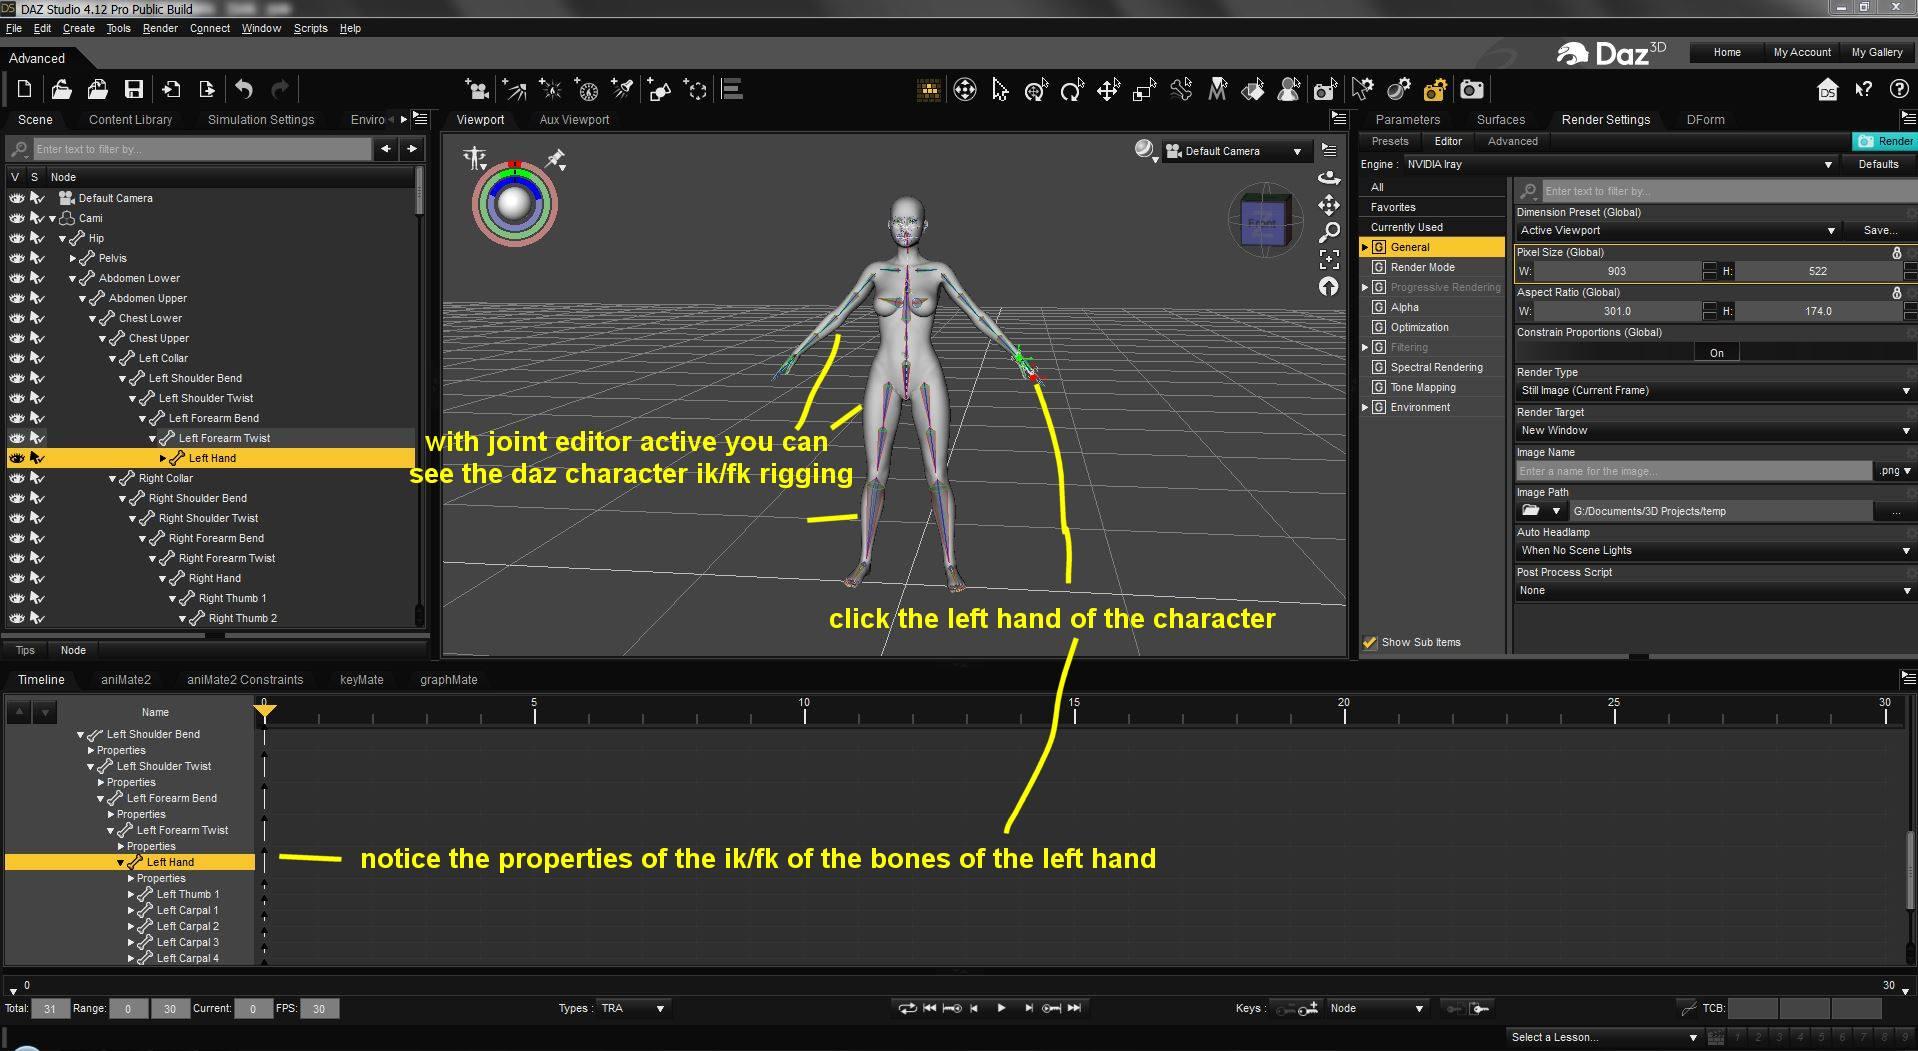Toggle visibility of Chest Upper node
Image resolution: width=1918 pixels, height=1051 pixels.
click(x=17, y=338)
